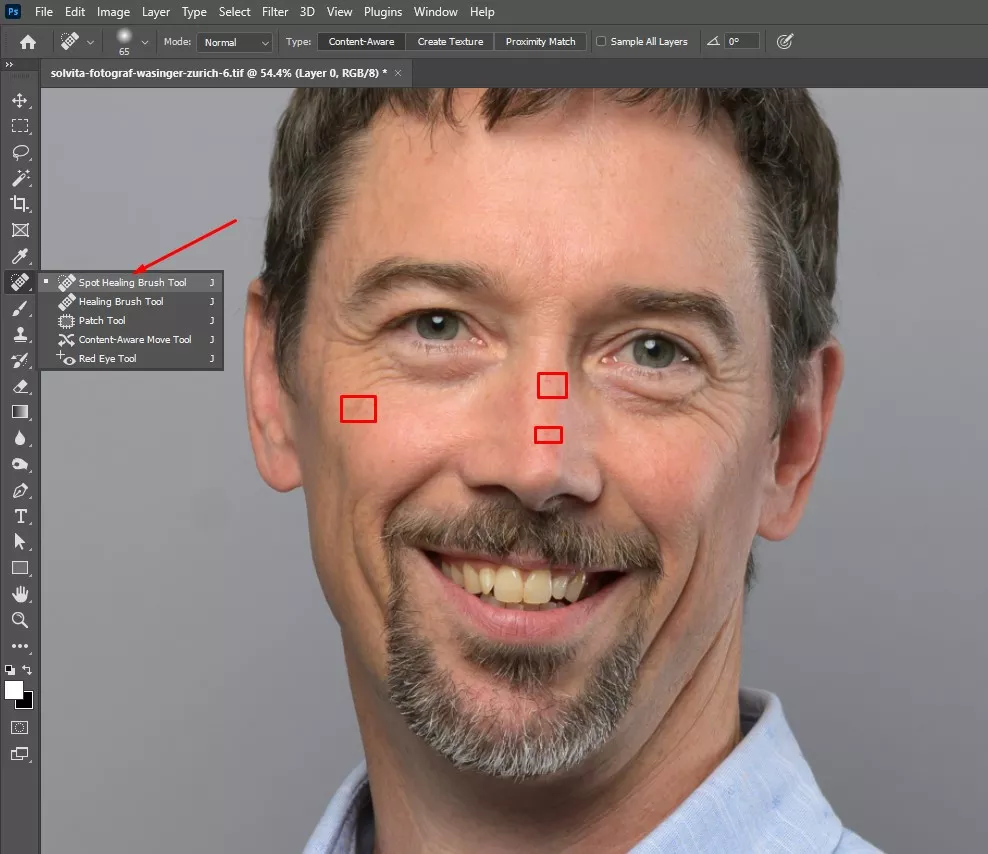Open the Mode dropdown set to Normal
Image resolution: width=988 pixels, height=854 pixels.
pos(235,42)
